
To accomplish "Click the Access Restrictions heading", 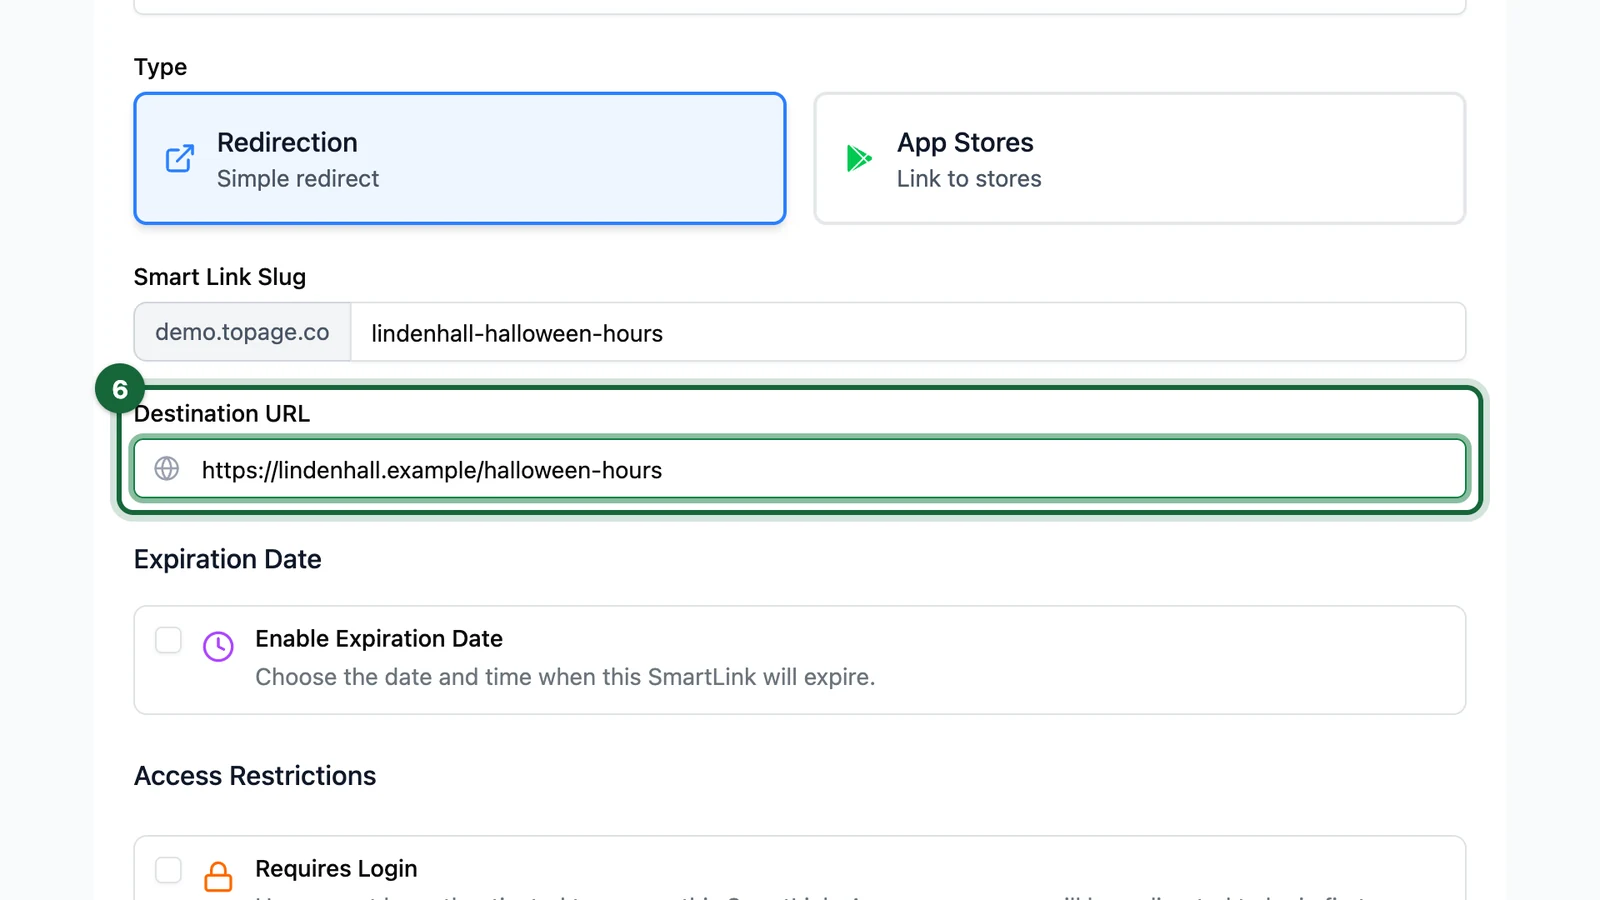I will (255, 776).
